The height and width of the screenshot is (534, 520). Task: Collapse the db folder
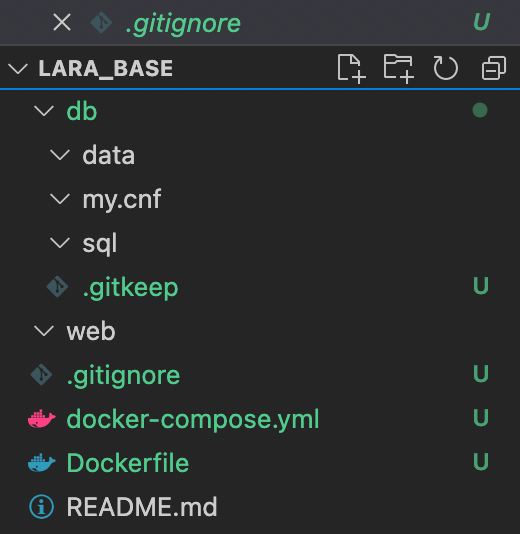[x=44, y=111]
